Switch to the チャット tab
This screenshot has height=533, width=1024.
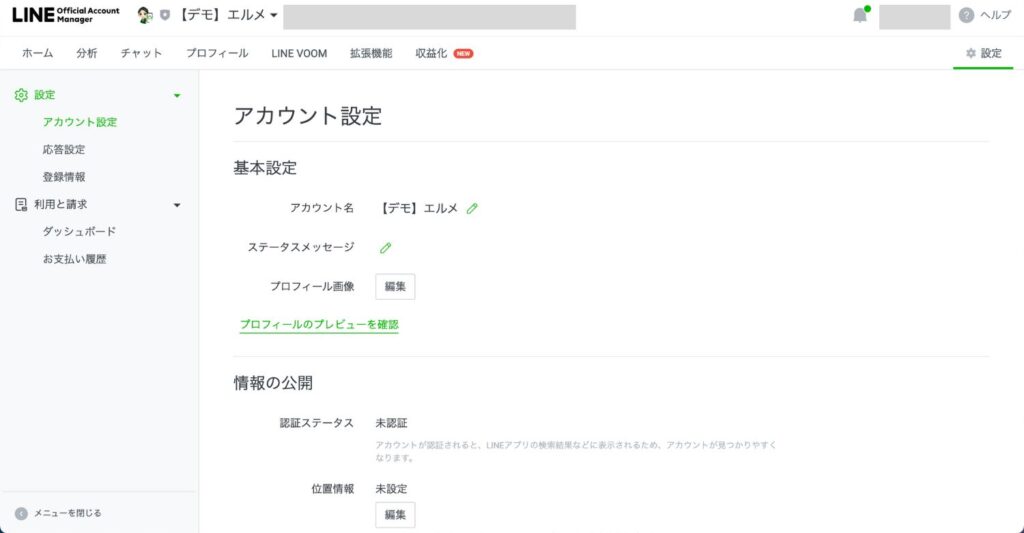pos(141,53)
